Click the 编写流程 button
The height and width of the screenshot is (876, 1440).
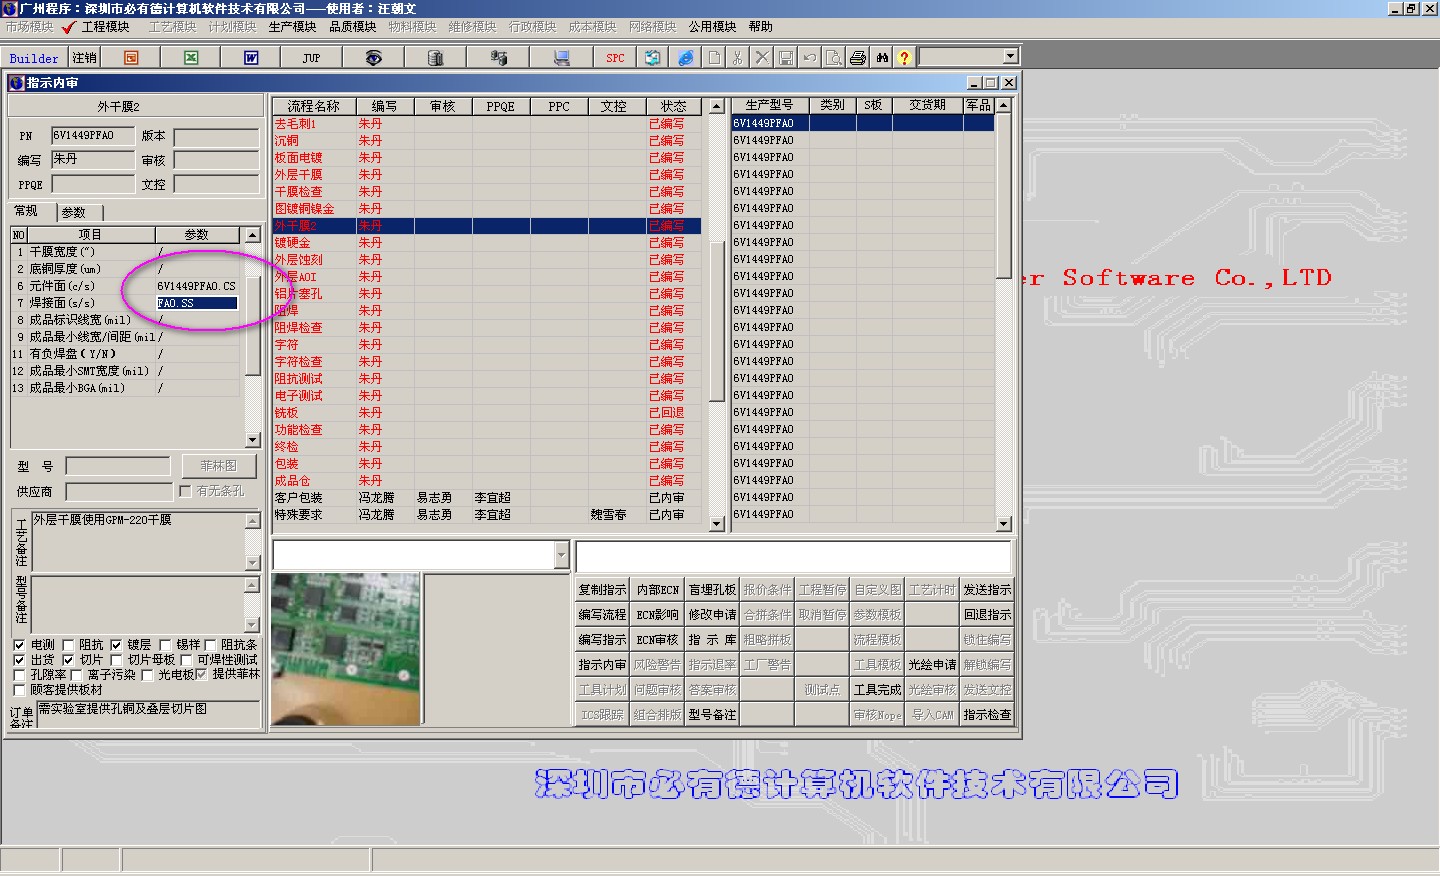602,615
